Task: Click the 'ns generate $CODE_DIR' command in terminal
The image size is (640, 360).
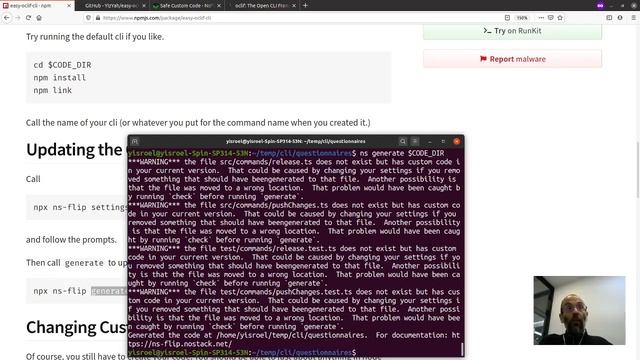Action: [x=402, y=153]
